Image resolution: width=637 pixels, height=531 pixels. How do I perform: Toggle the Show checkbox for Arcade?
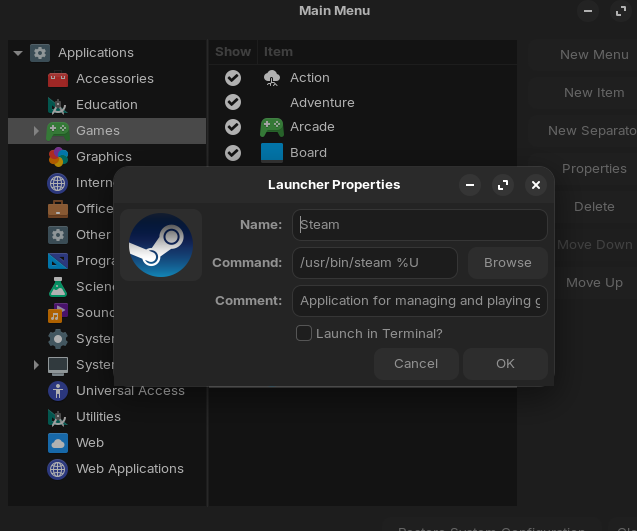coord(233,127)
